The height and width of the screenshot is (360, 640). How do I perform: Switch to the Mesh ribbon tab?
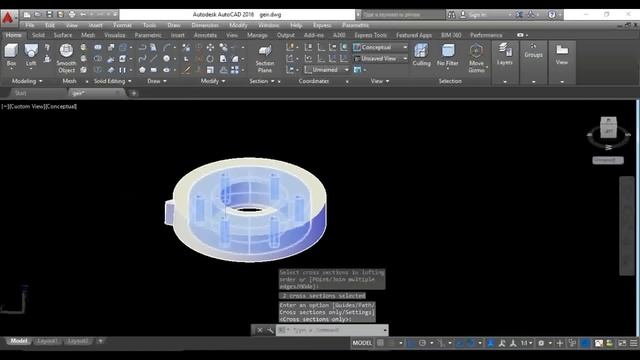click(88, 35)
